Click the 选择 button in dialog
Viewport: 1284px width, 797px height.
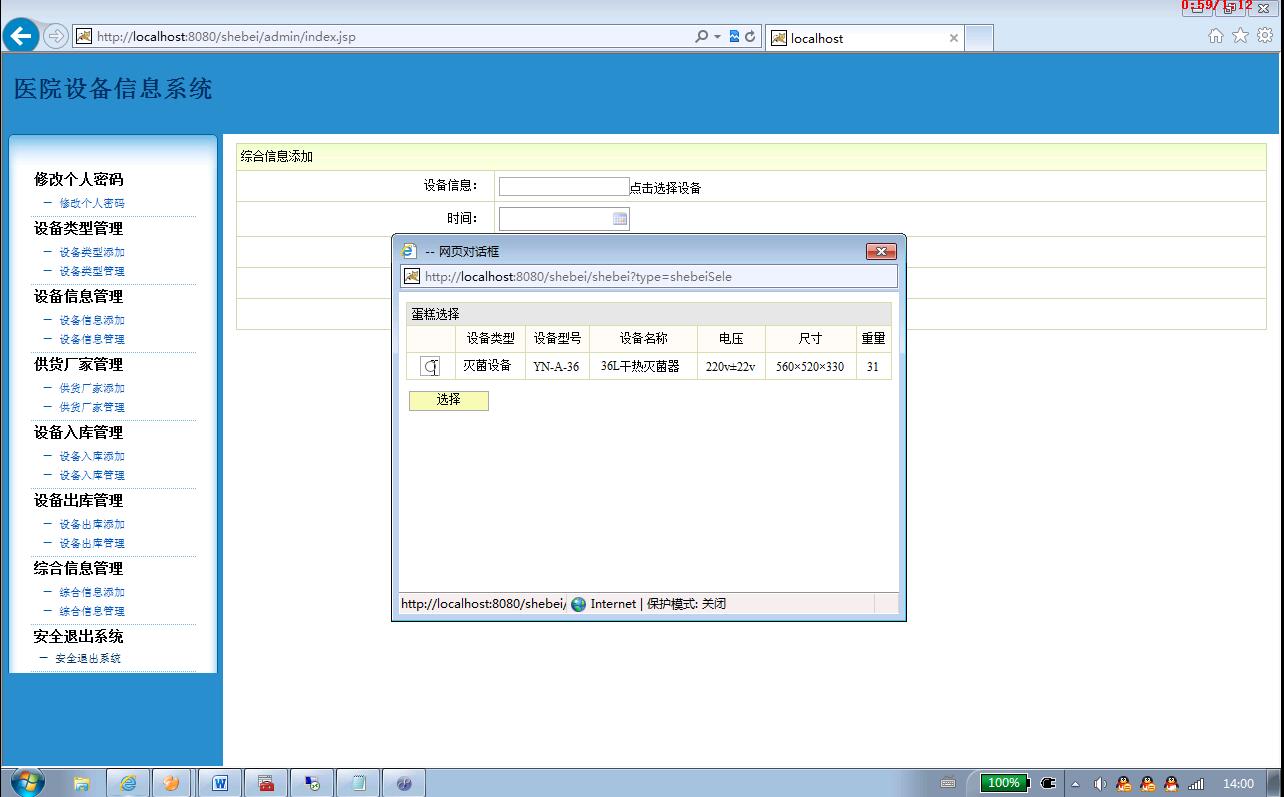point(449,400)
